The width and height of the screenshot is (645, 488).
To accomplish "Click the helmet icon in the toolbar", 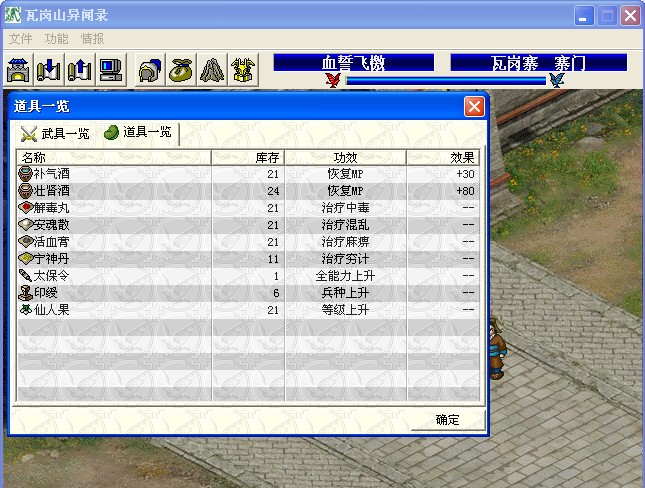I will [150, 70].
